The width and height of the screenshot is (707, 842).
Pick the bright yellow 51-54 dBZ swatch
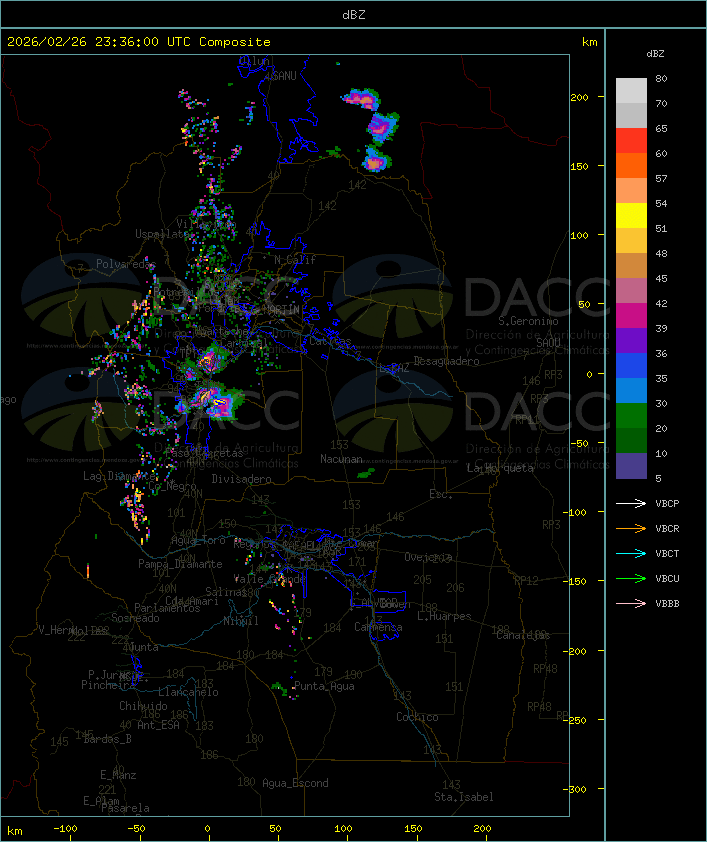tap(631, 215)
